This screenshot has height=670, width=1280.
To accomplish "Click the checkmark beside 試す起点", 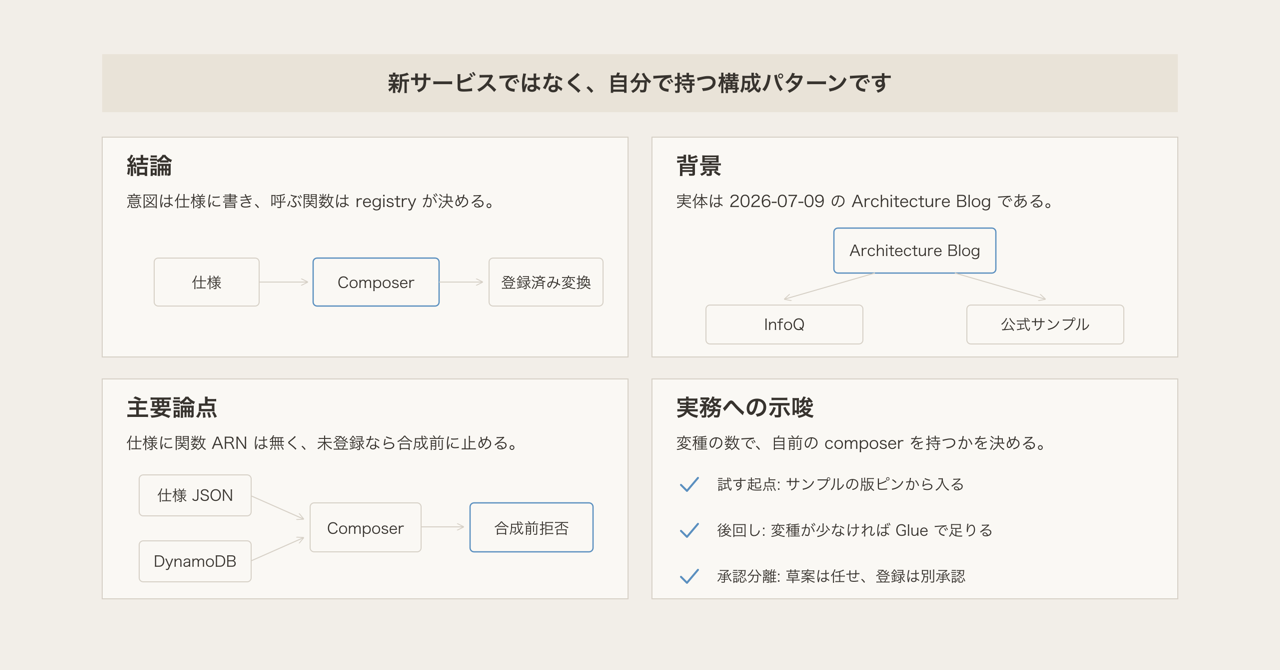I will click(689, 484).
